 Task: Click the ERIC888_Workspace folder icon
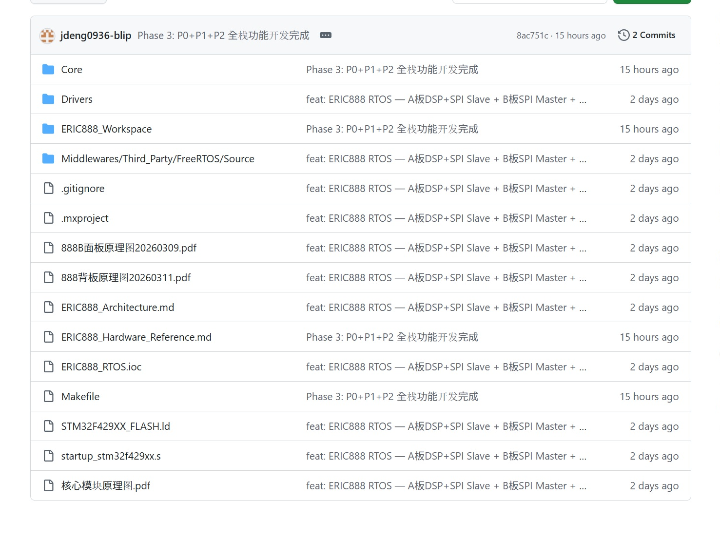tap(48, 129)
